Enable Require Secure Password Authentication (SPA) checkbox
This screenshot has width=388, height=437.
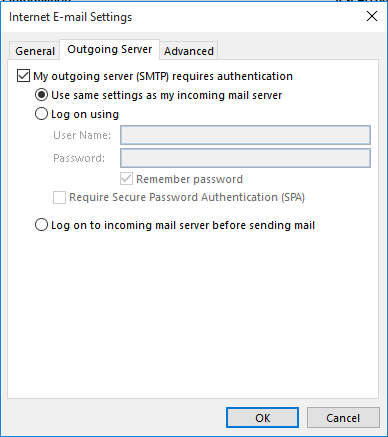pos(59,197)
